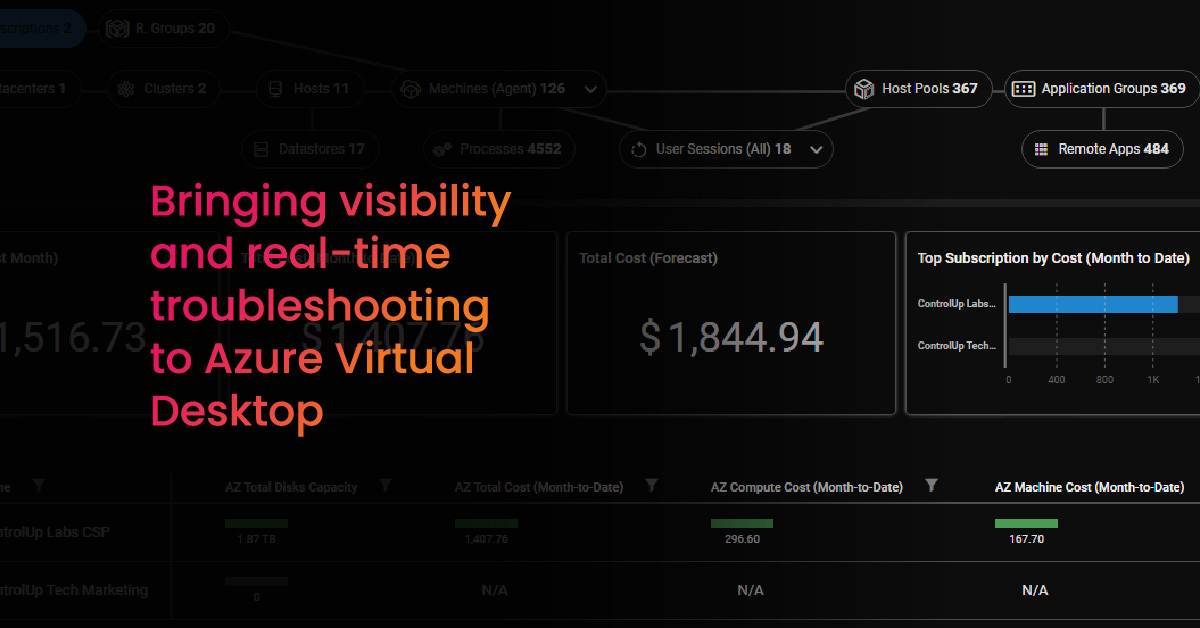This screenshot has width=1200, height=628.
Task: Click the Hosts server icon
Action: tap(274, 89)
